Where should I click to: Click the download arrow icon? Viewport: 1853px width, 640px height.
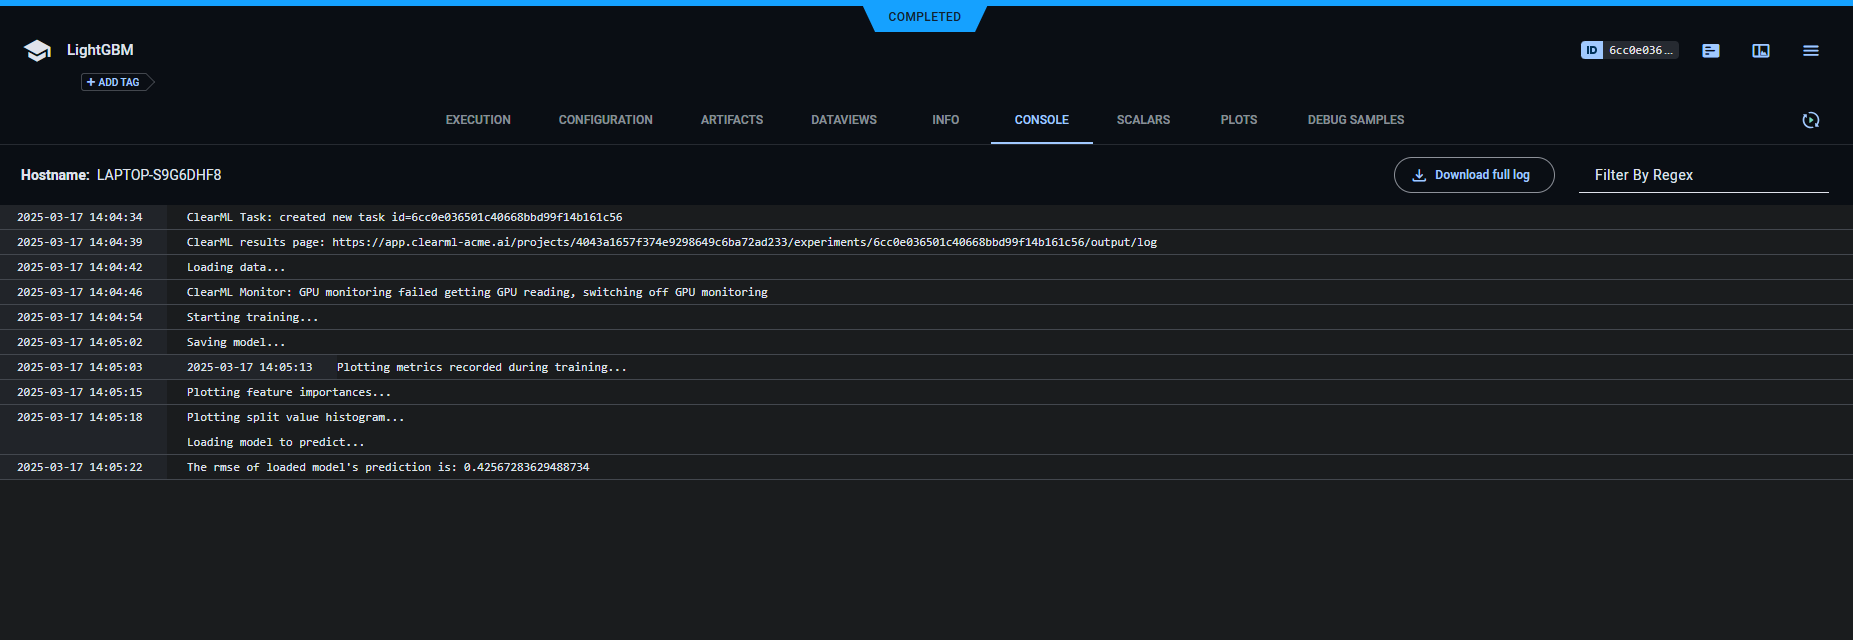coord(1419,175)
